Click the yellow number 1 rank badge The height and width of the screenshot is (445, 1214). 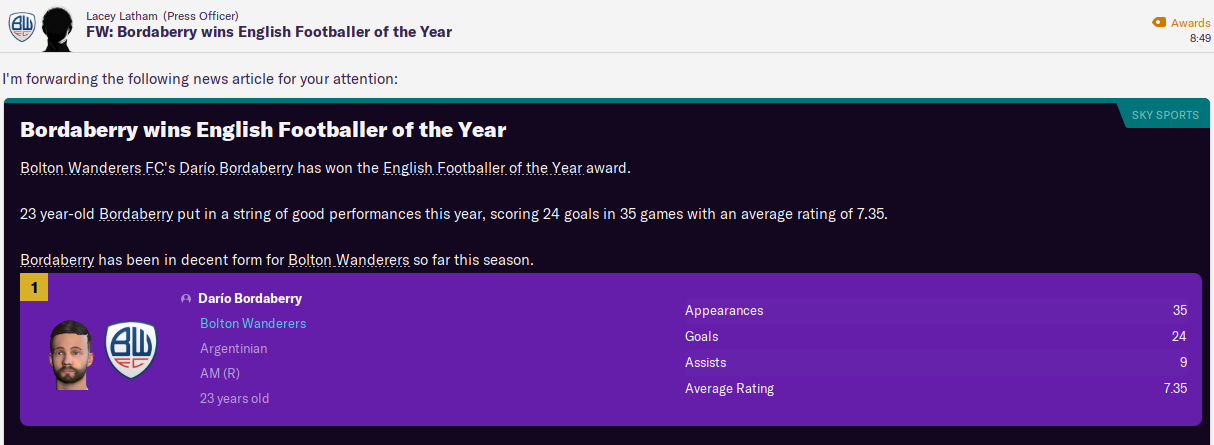[34, 288]
